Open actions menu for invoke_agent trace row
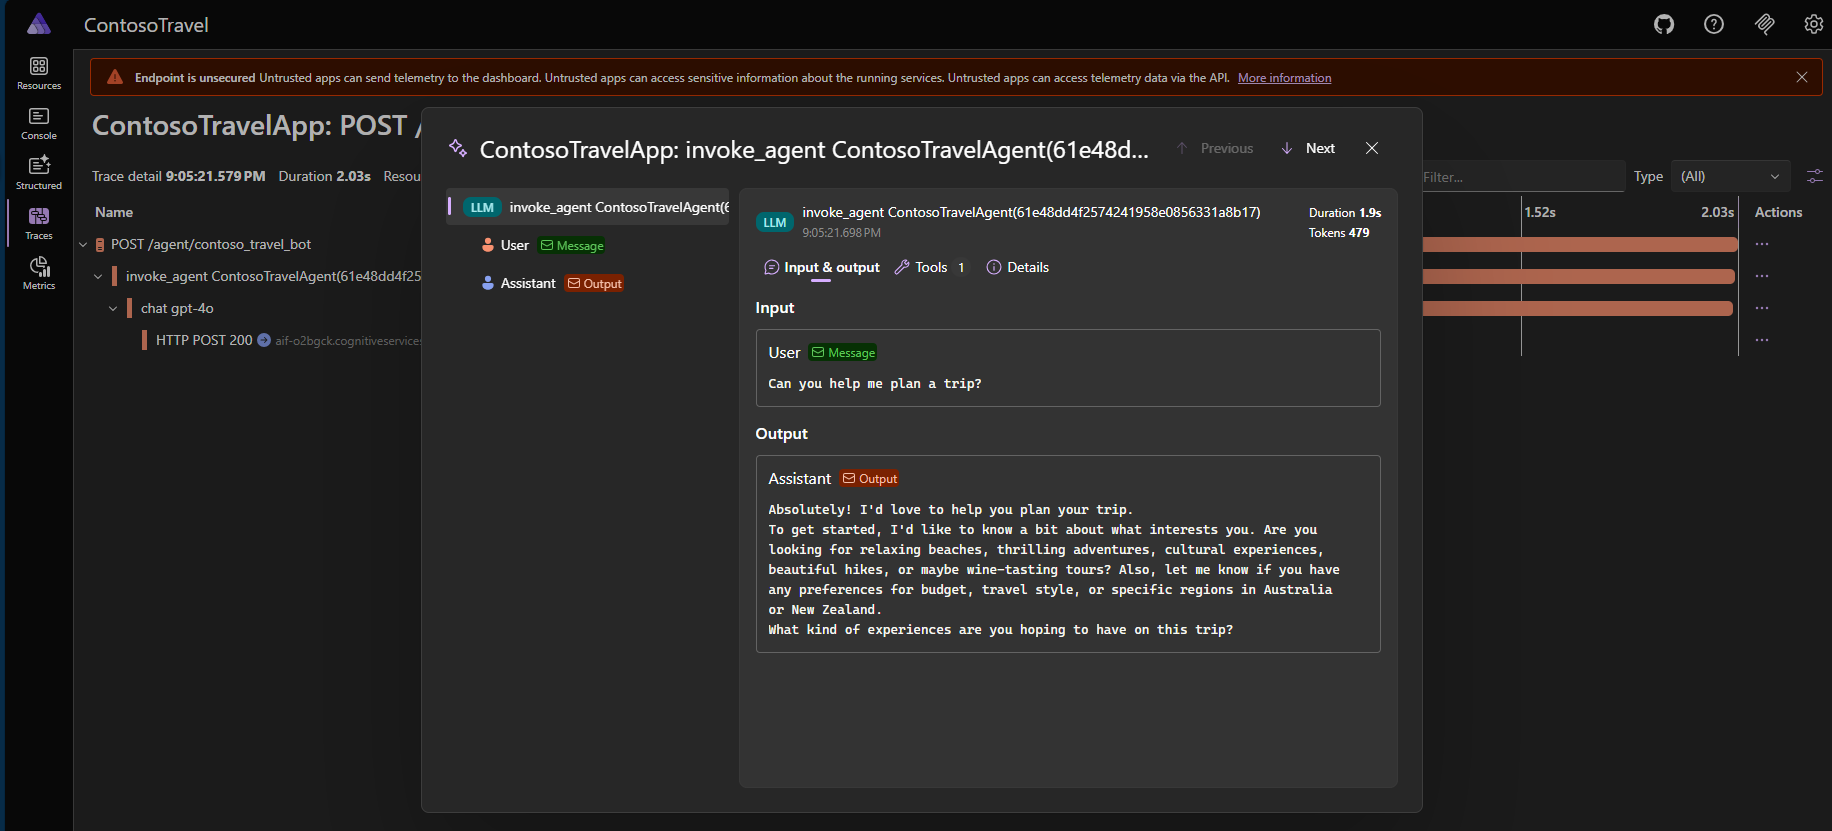The height and width of the screenshot is (831, 1832). pos(1762,276)
